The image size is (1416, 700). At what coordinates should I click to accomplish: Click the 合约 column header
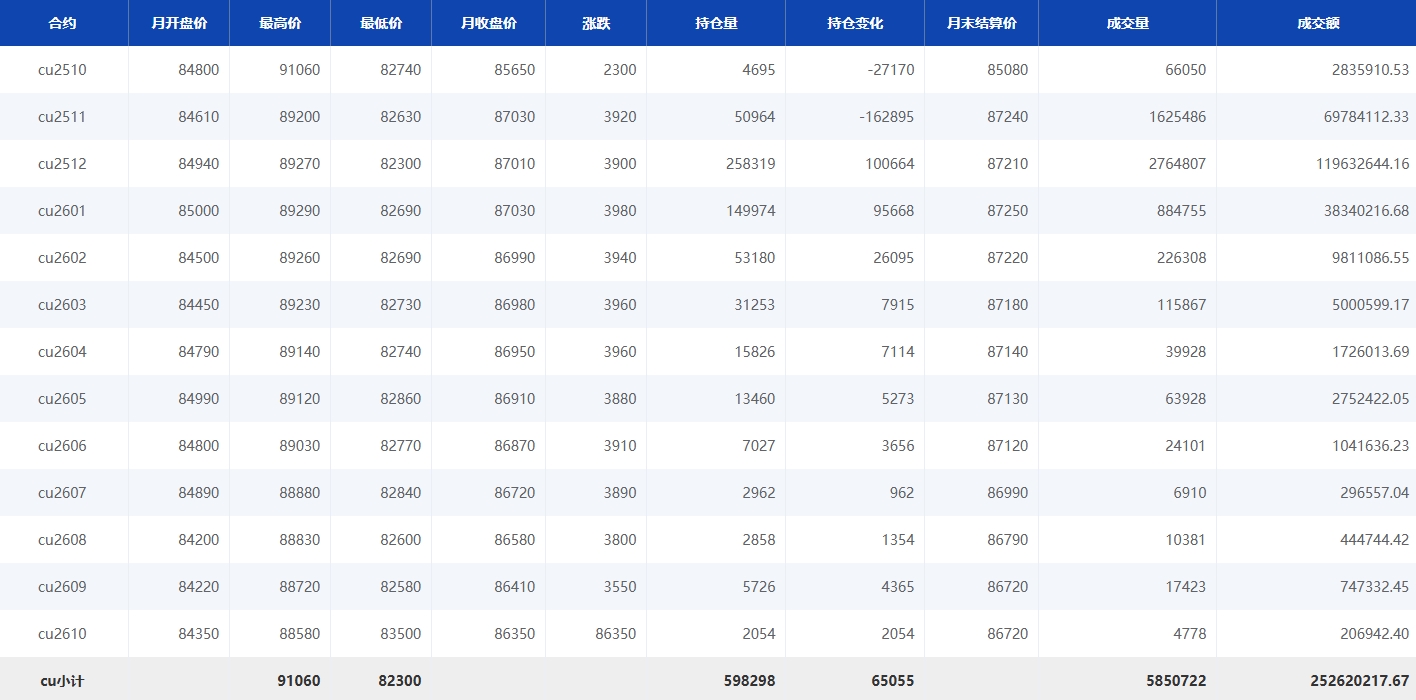(x=62, y=23)
